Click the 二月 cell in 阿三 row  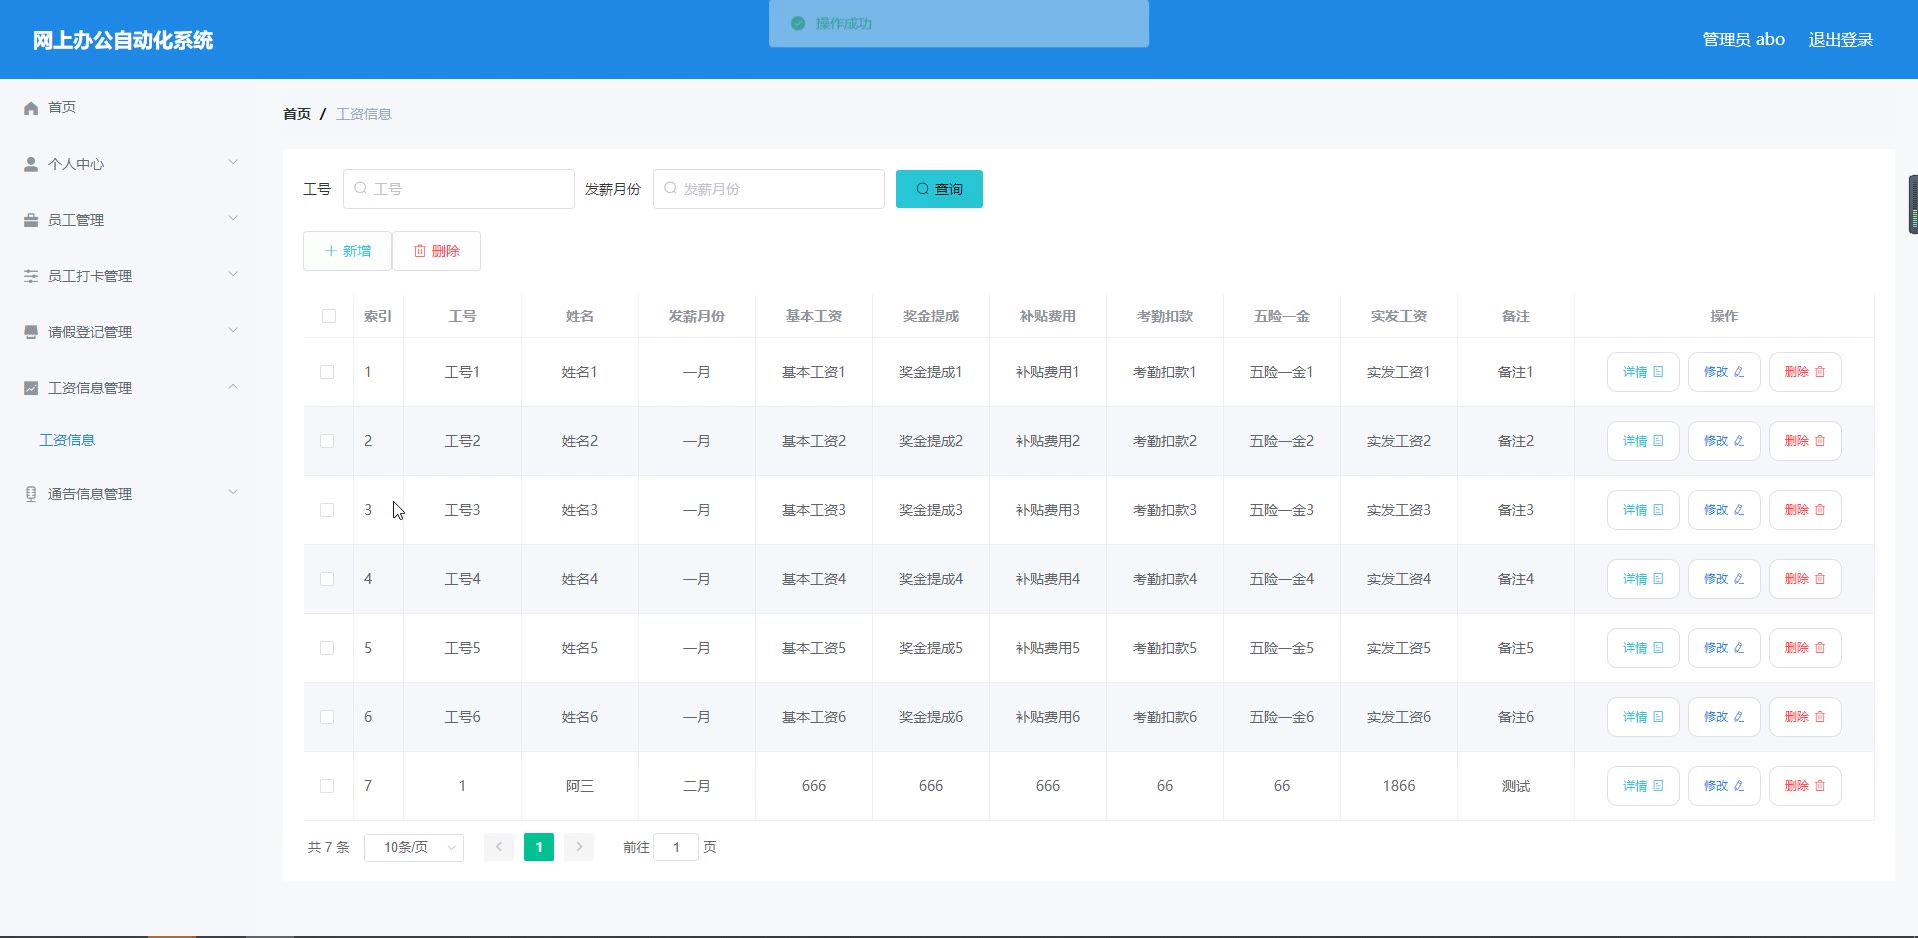click(697, 786)
